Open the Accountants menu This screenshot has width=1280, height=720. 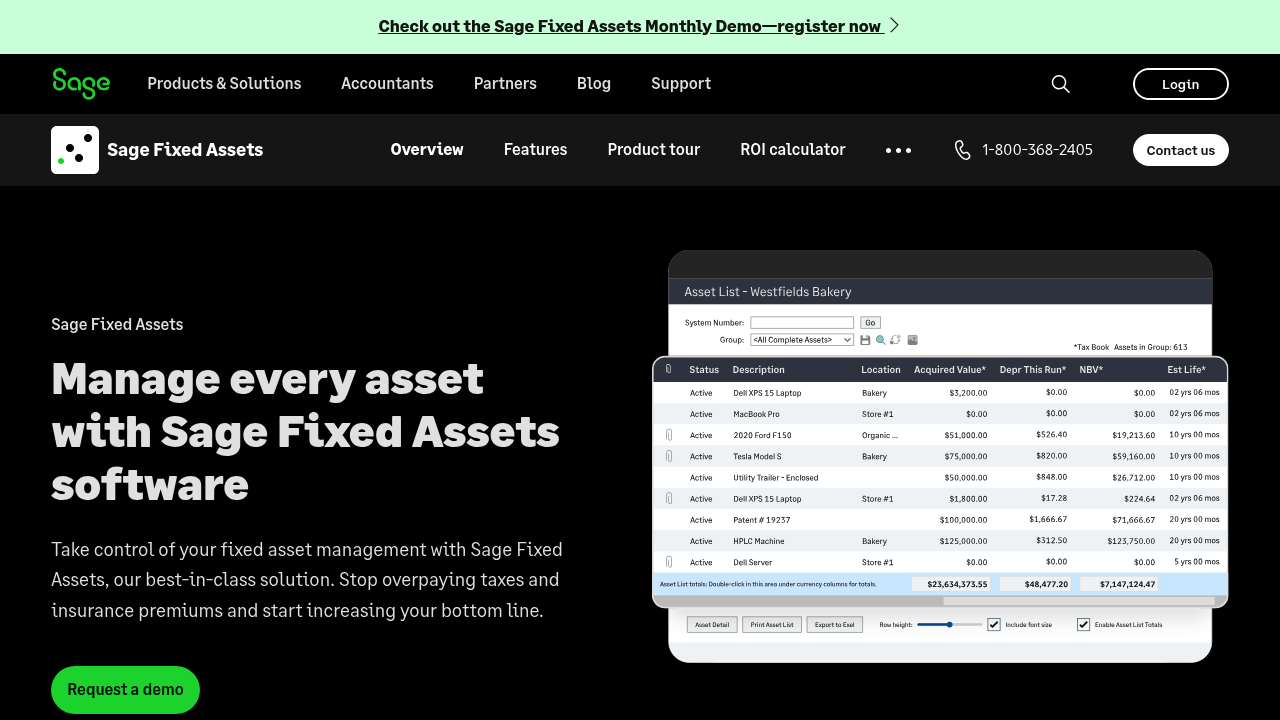(387, 84)
